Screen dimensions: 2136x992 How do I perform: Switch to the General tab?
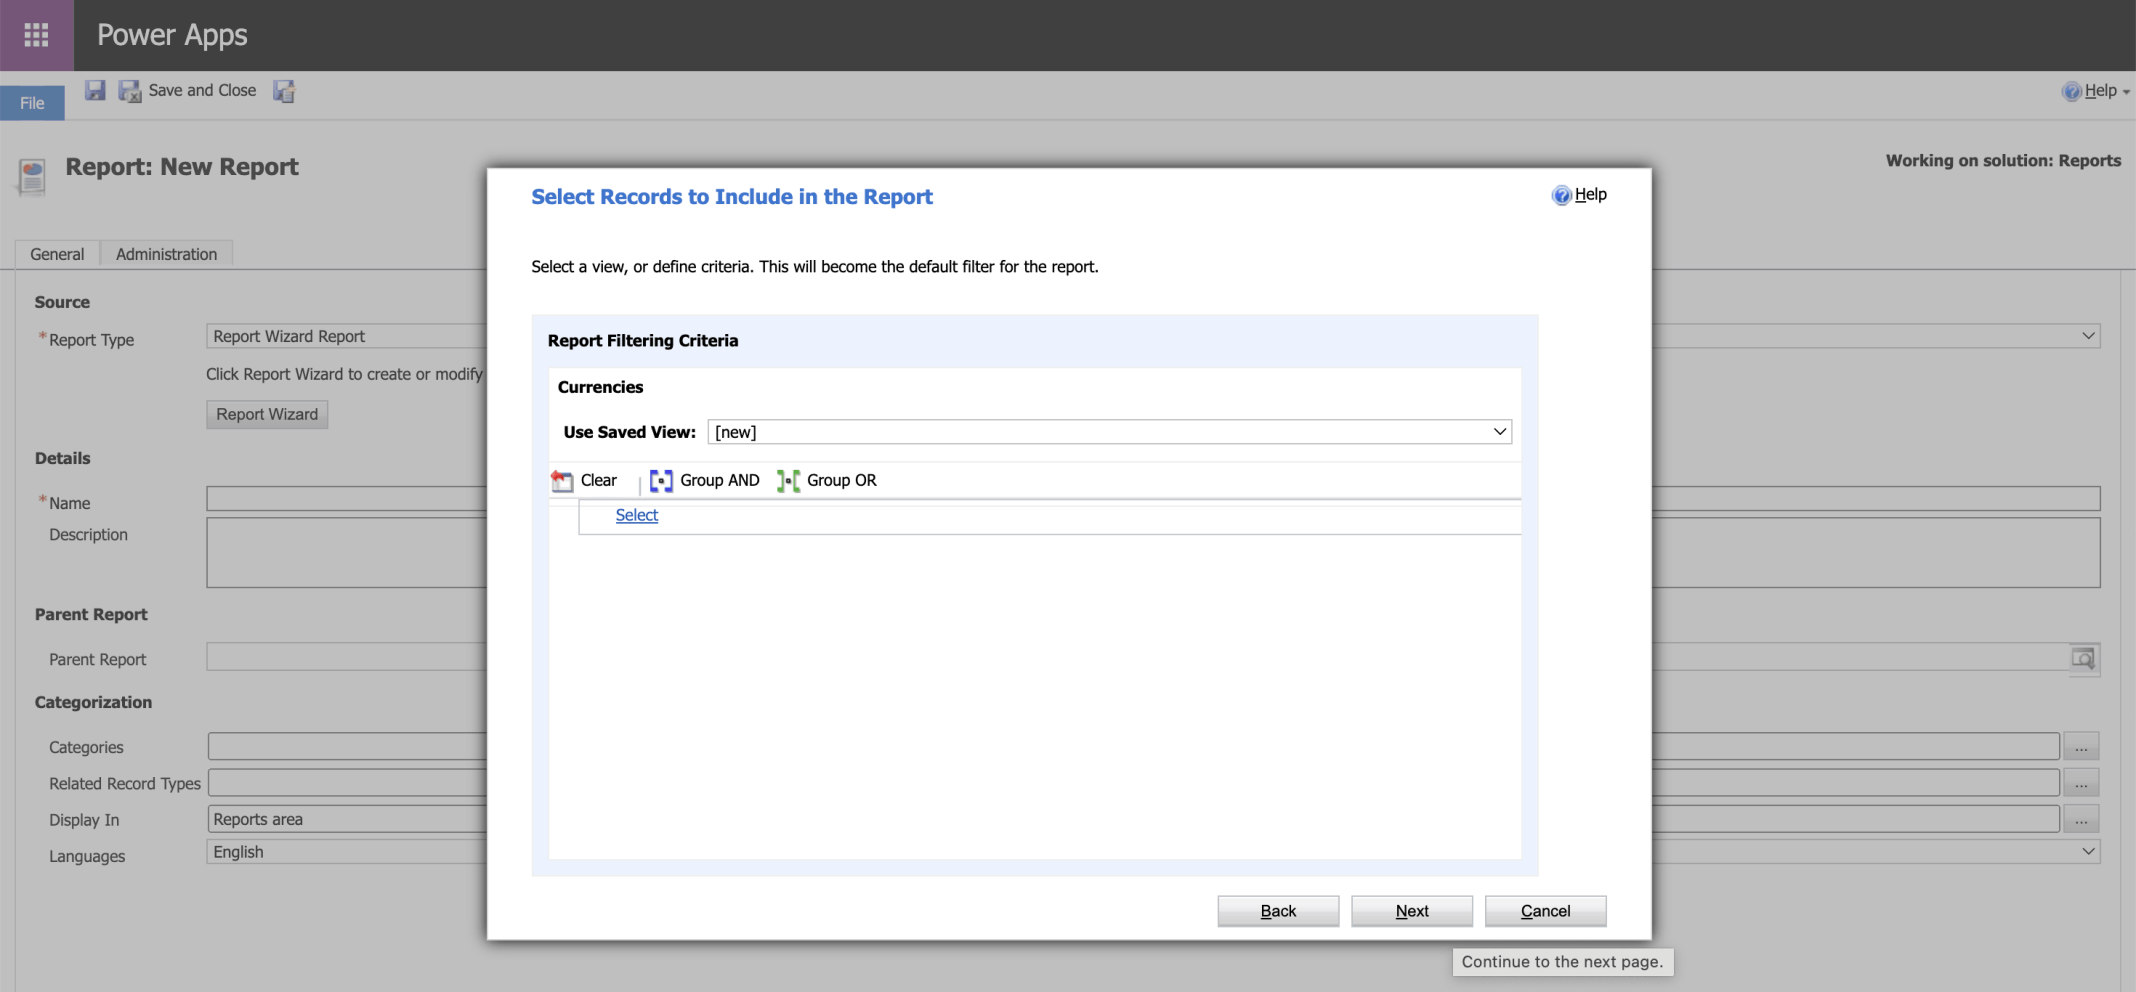[x=57, y=254]
